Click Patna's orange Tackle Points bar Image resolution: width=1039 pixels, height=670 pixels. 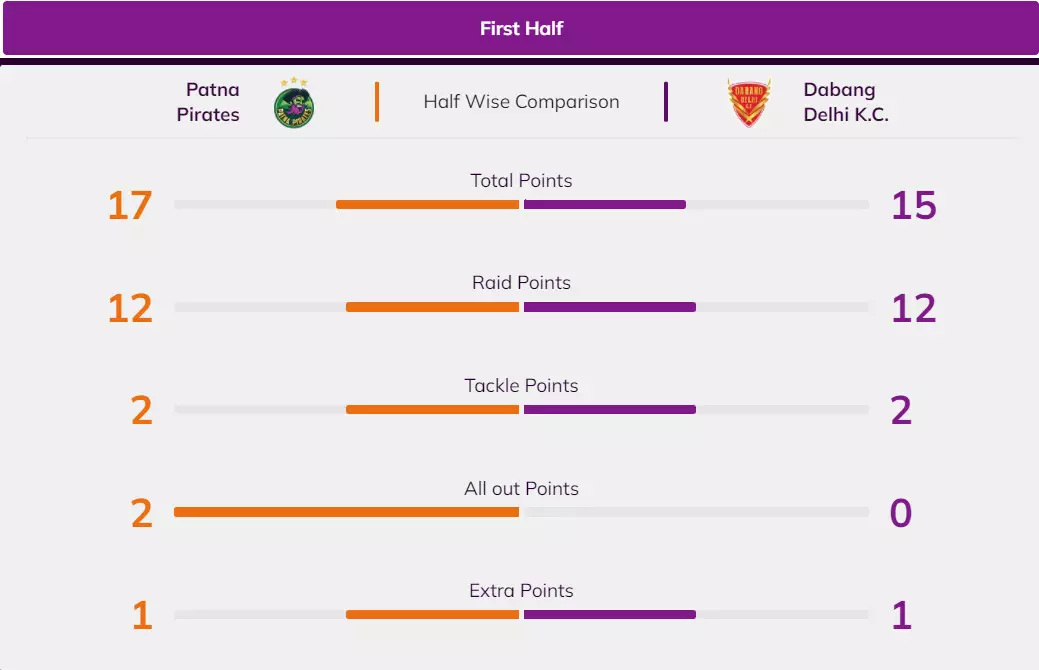[x=432, y=409]
